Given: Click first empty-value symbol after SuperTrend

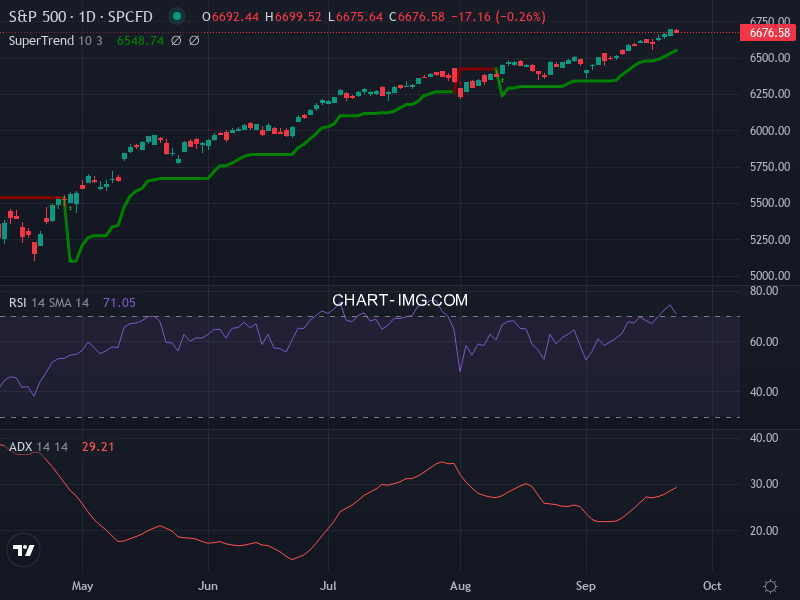Looking at the screenshot, I should [176, 41].
